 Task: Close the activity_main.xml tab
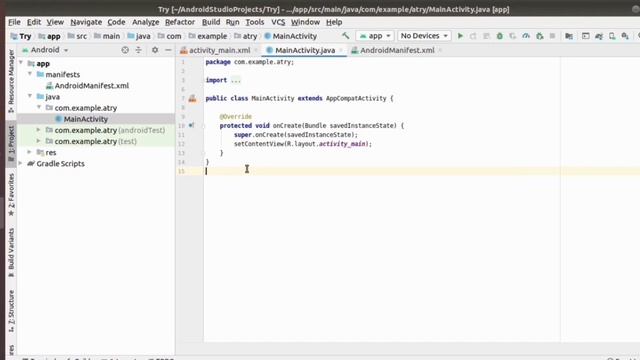pyautogui.click(x=256, y=50)
